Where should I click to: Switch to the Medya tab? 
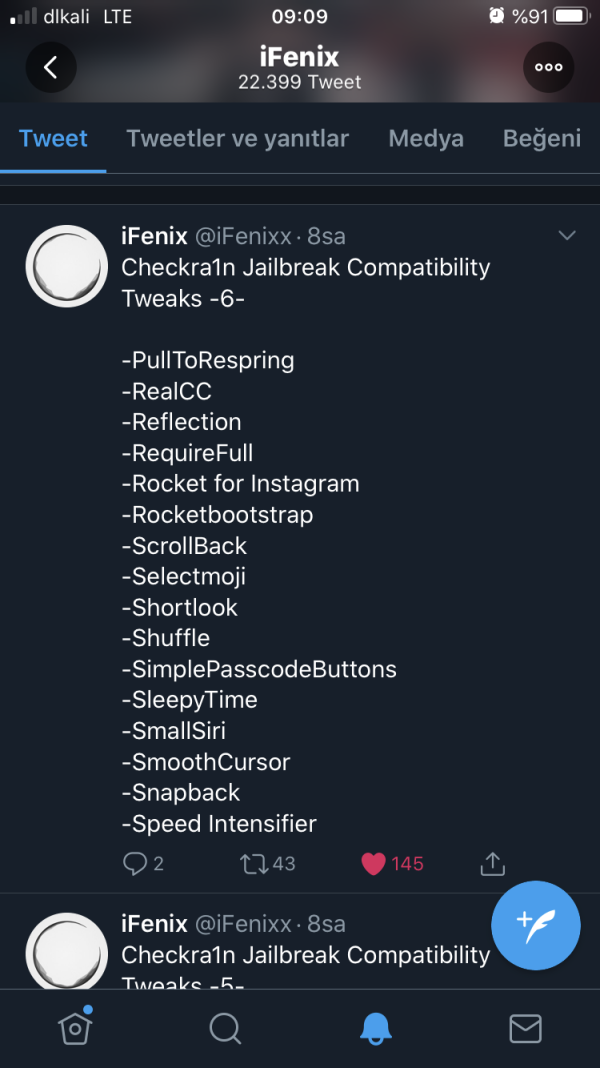426,138
